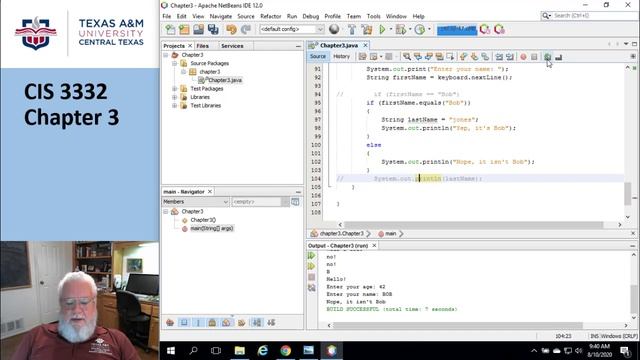Run the project with green play icon
The height and width of the screenshot is (360, 640).
pos(382,29)
